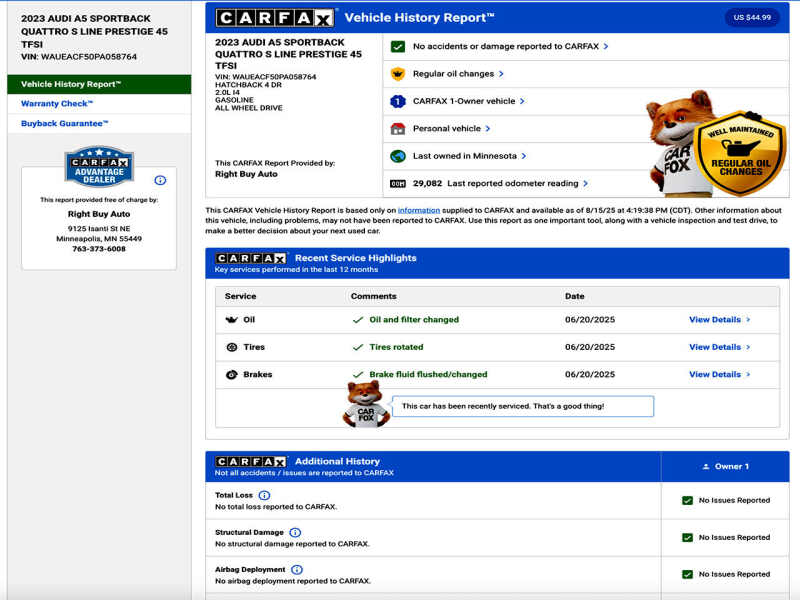Open the info icon next to Structural Damage

coord(295,533)
